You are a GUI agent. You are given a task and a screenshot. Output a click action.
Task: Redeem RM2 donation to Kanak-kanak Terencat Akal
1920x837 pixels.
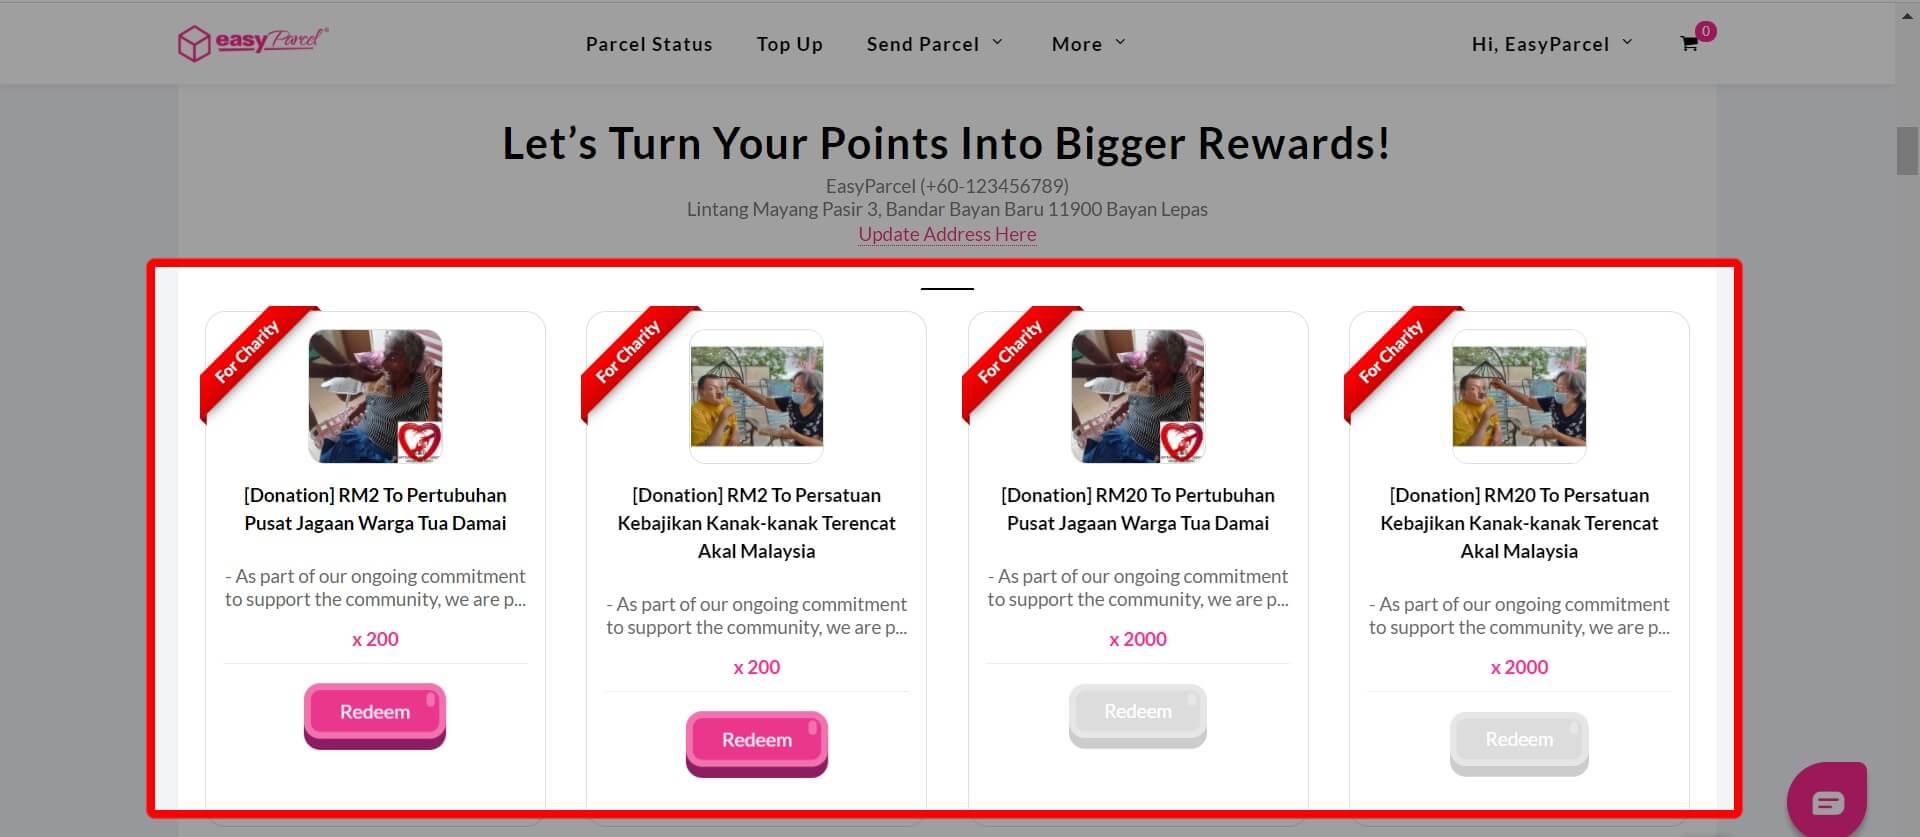[x=757, y=741]
